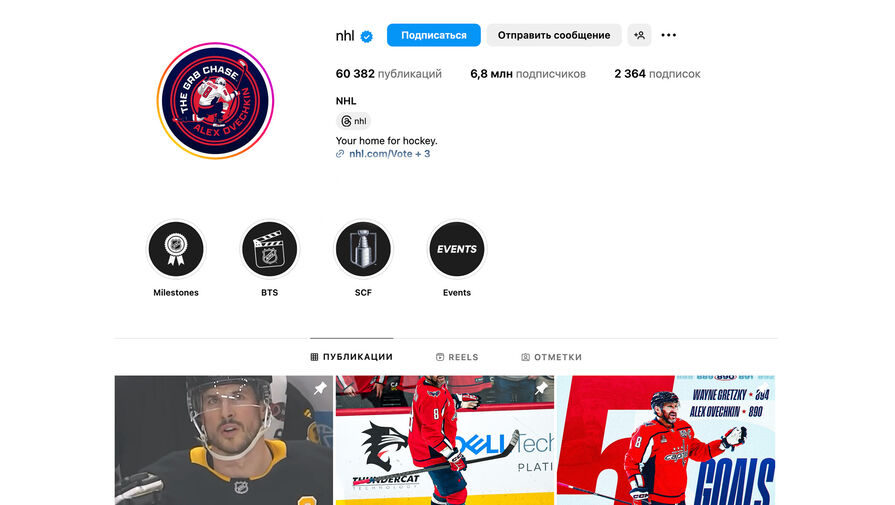Open the pinned Dell Technologies boards post
Viewport: 895px width, 505px height.
(x=445, y=440)
